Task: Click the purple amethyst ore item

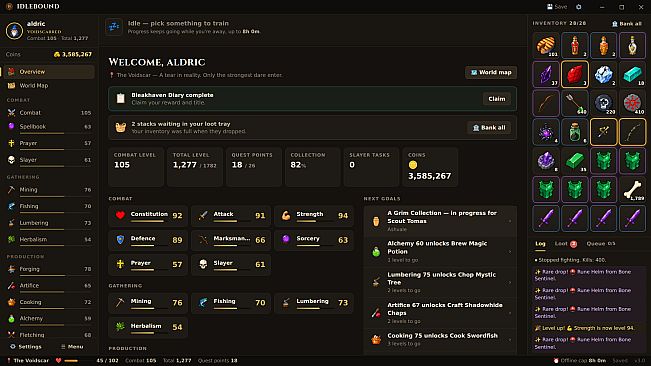Action: click(546, 161)
